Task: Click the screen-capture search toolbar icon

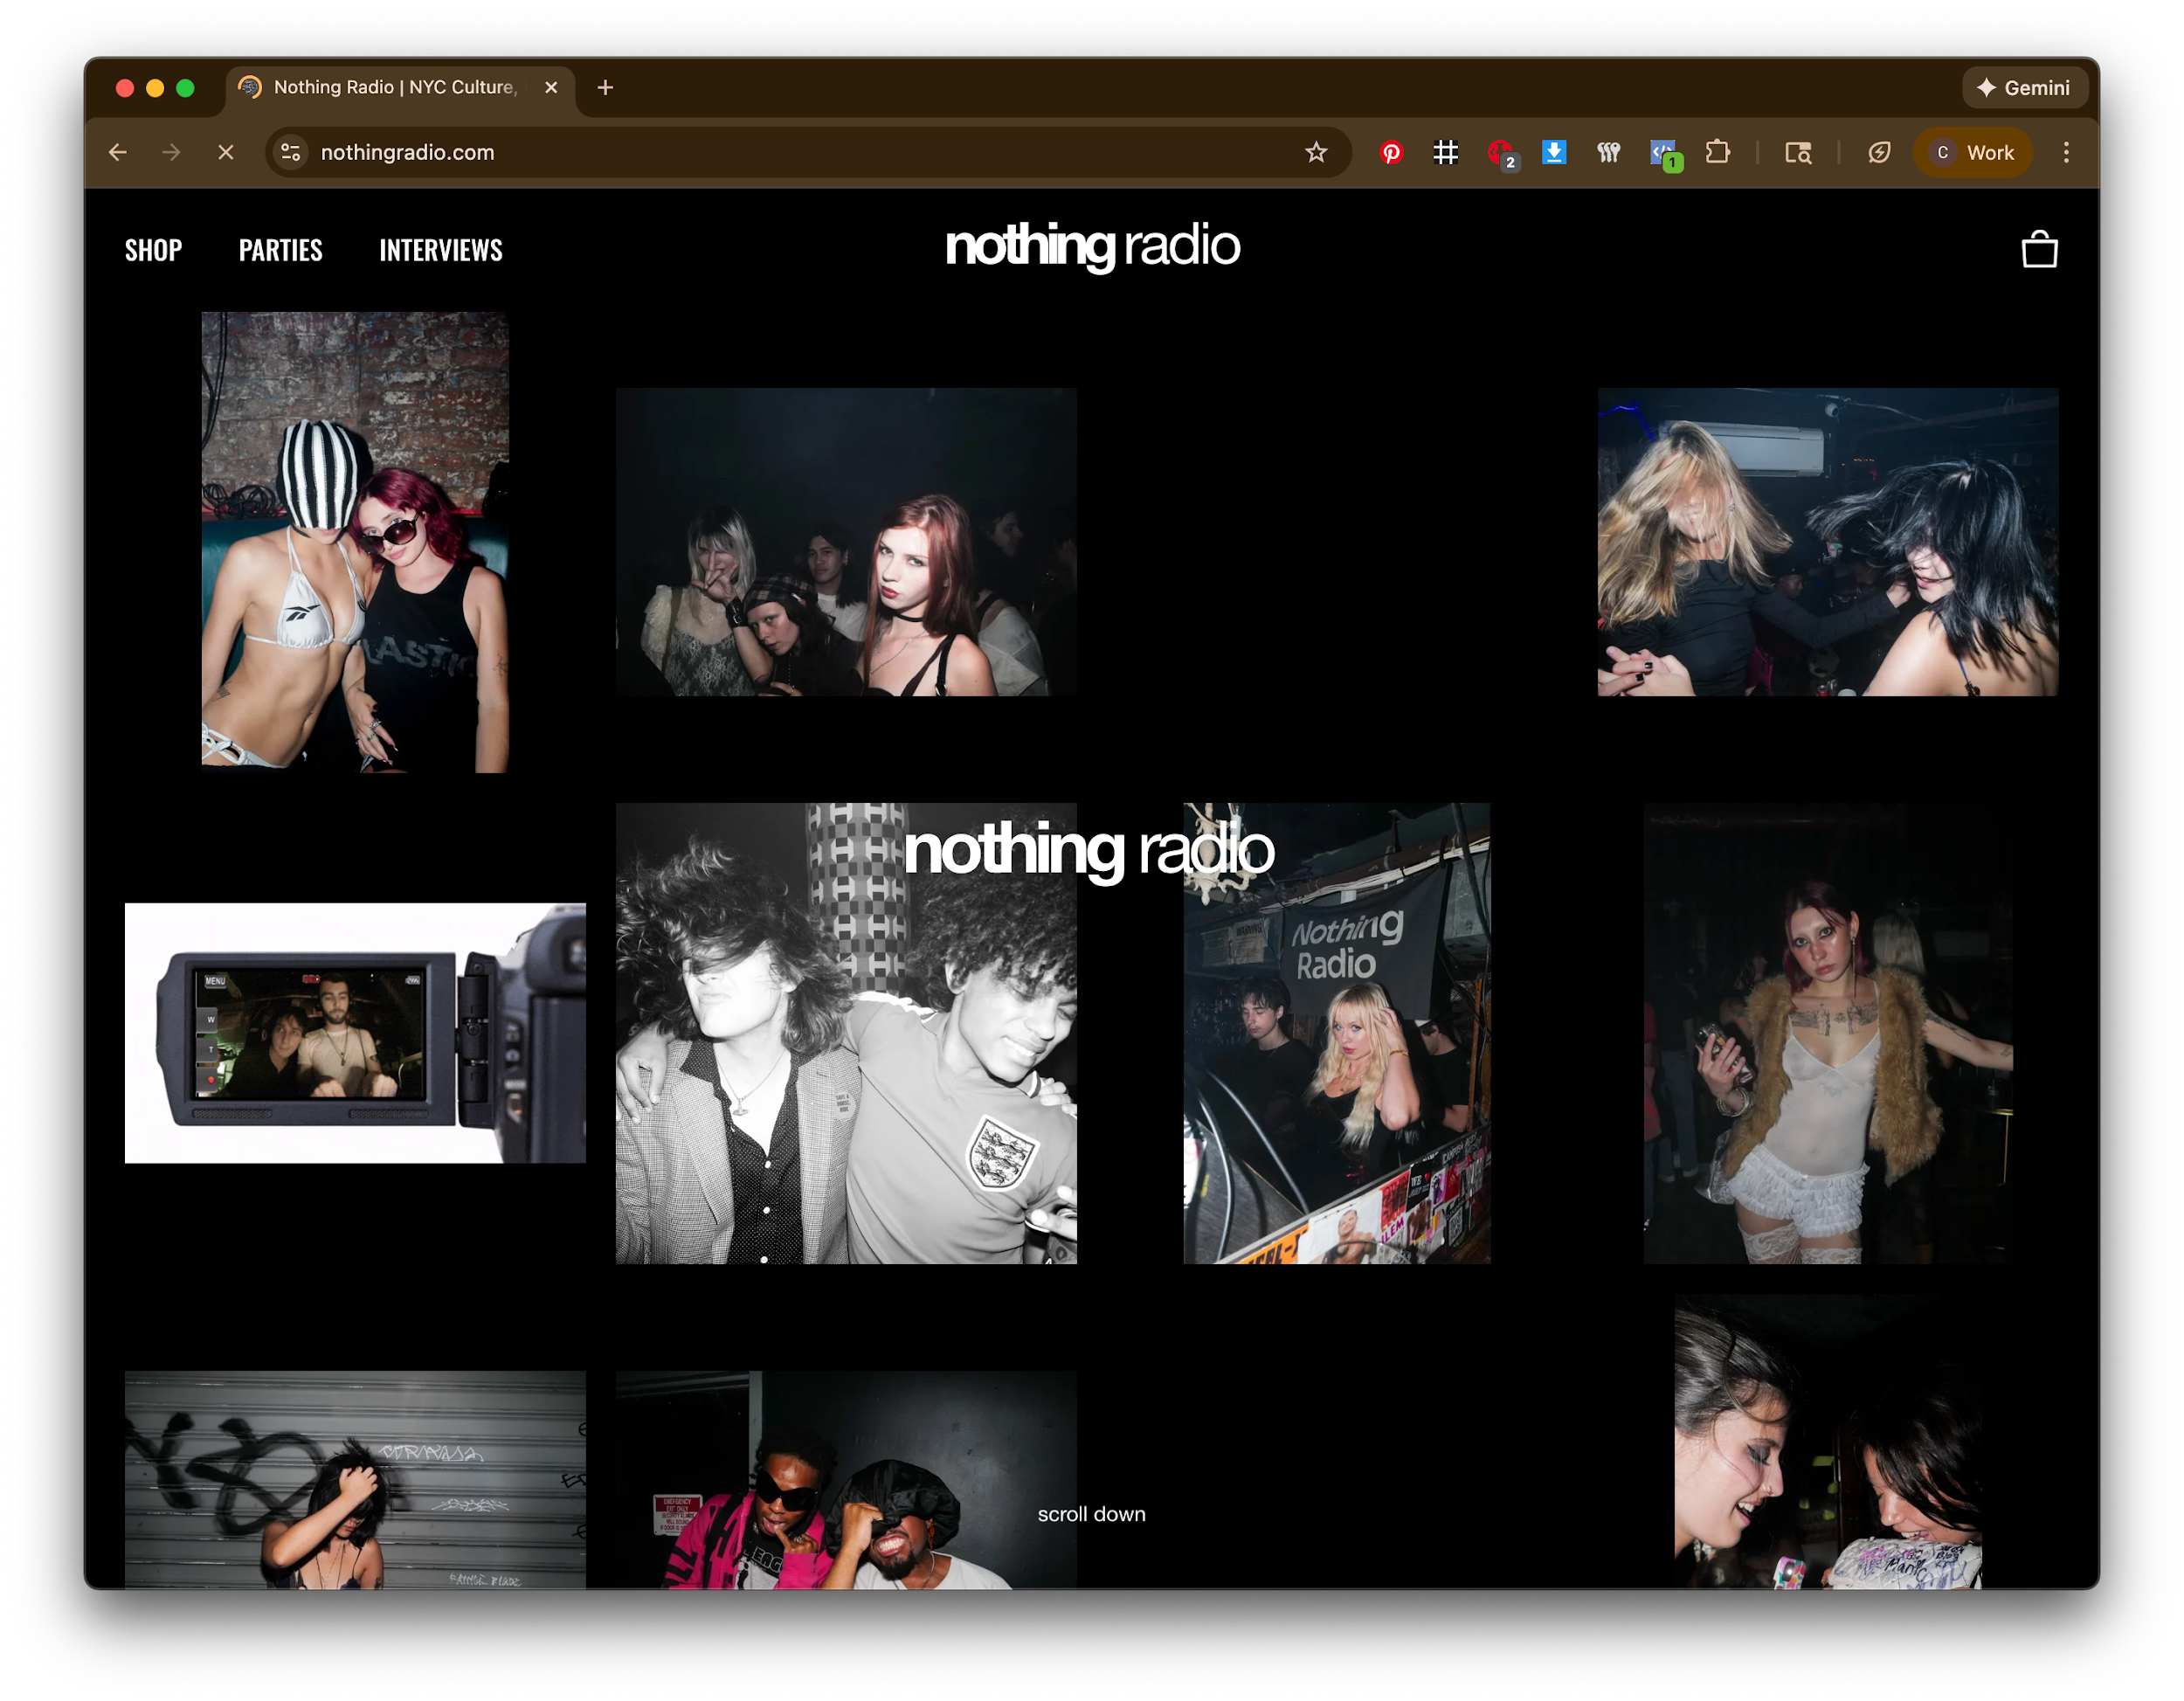Action: click(1797, 152)
